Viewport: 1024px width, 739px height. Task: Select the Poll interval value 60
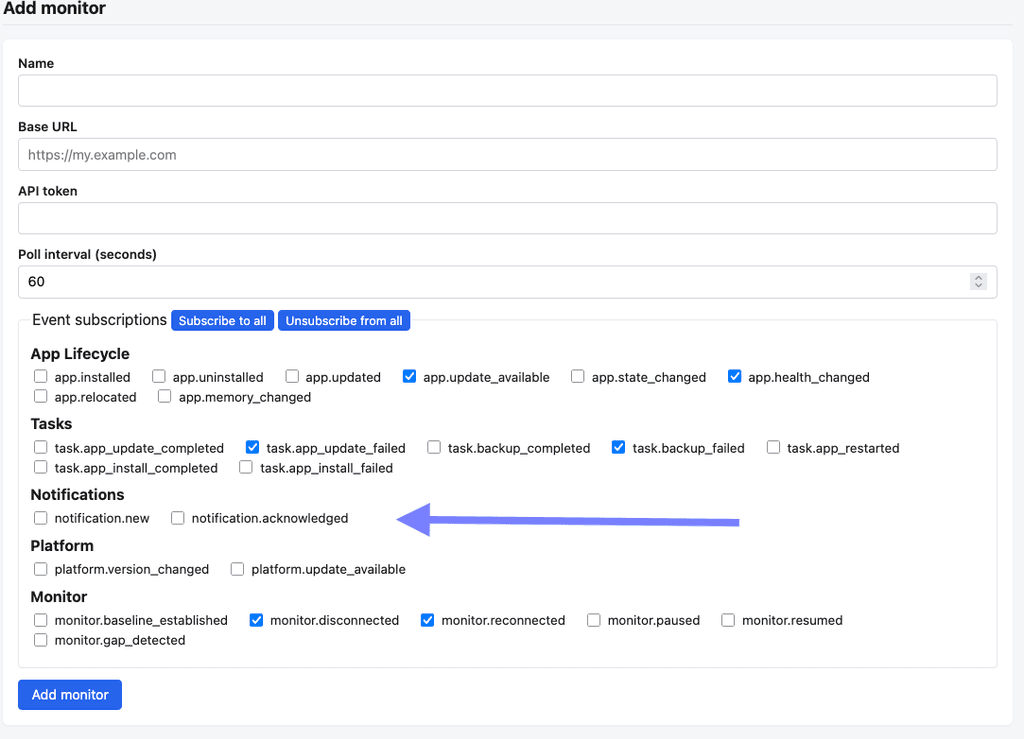click(37, 282)
